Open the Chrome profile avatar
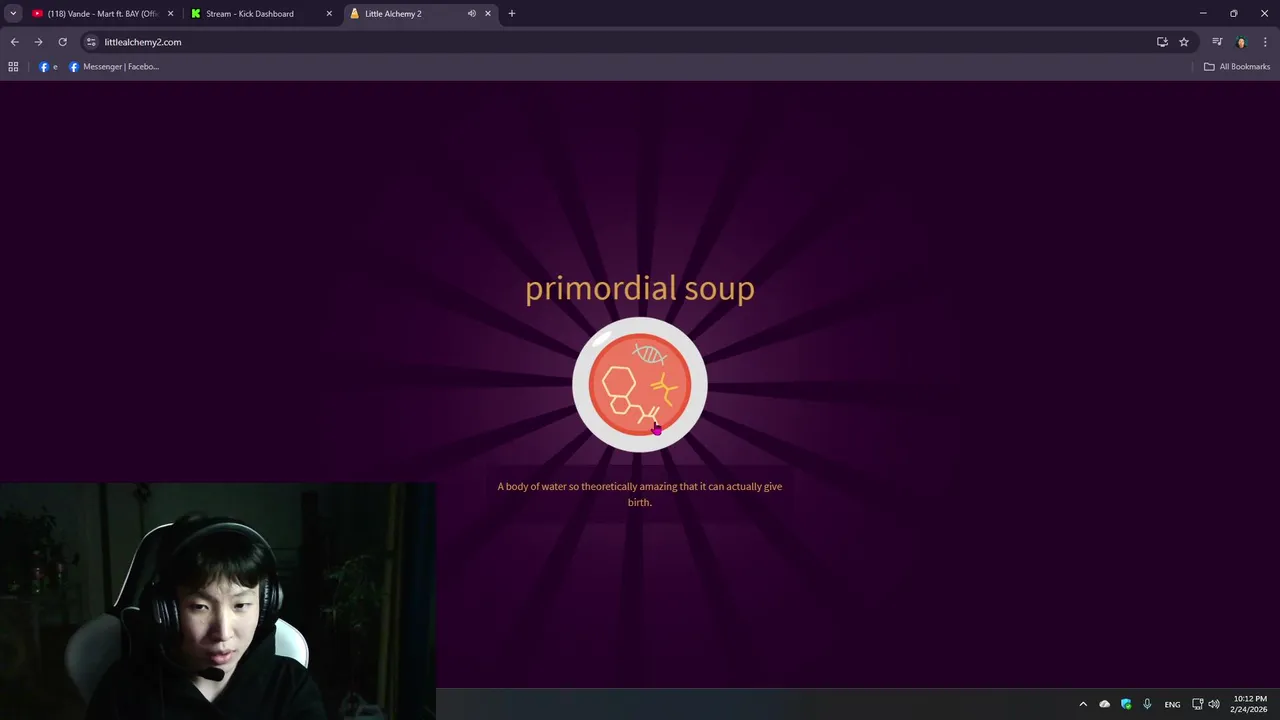The width and height of the screenshot is (1280, 720). (1241, 42)
